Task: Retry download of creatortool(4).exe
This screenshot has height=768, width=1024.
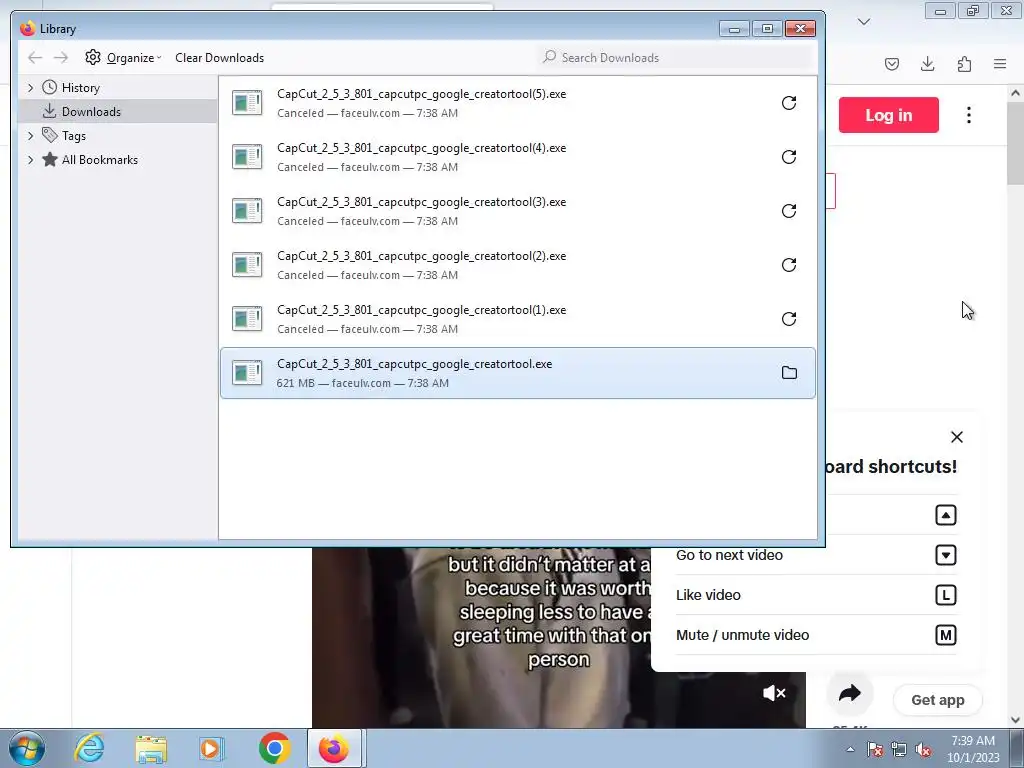Action: 789,157
